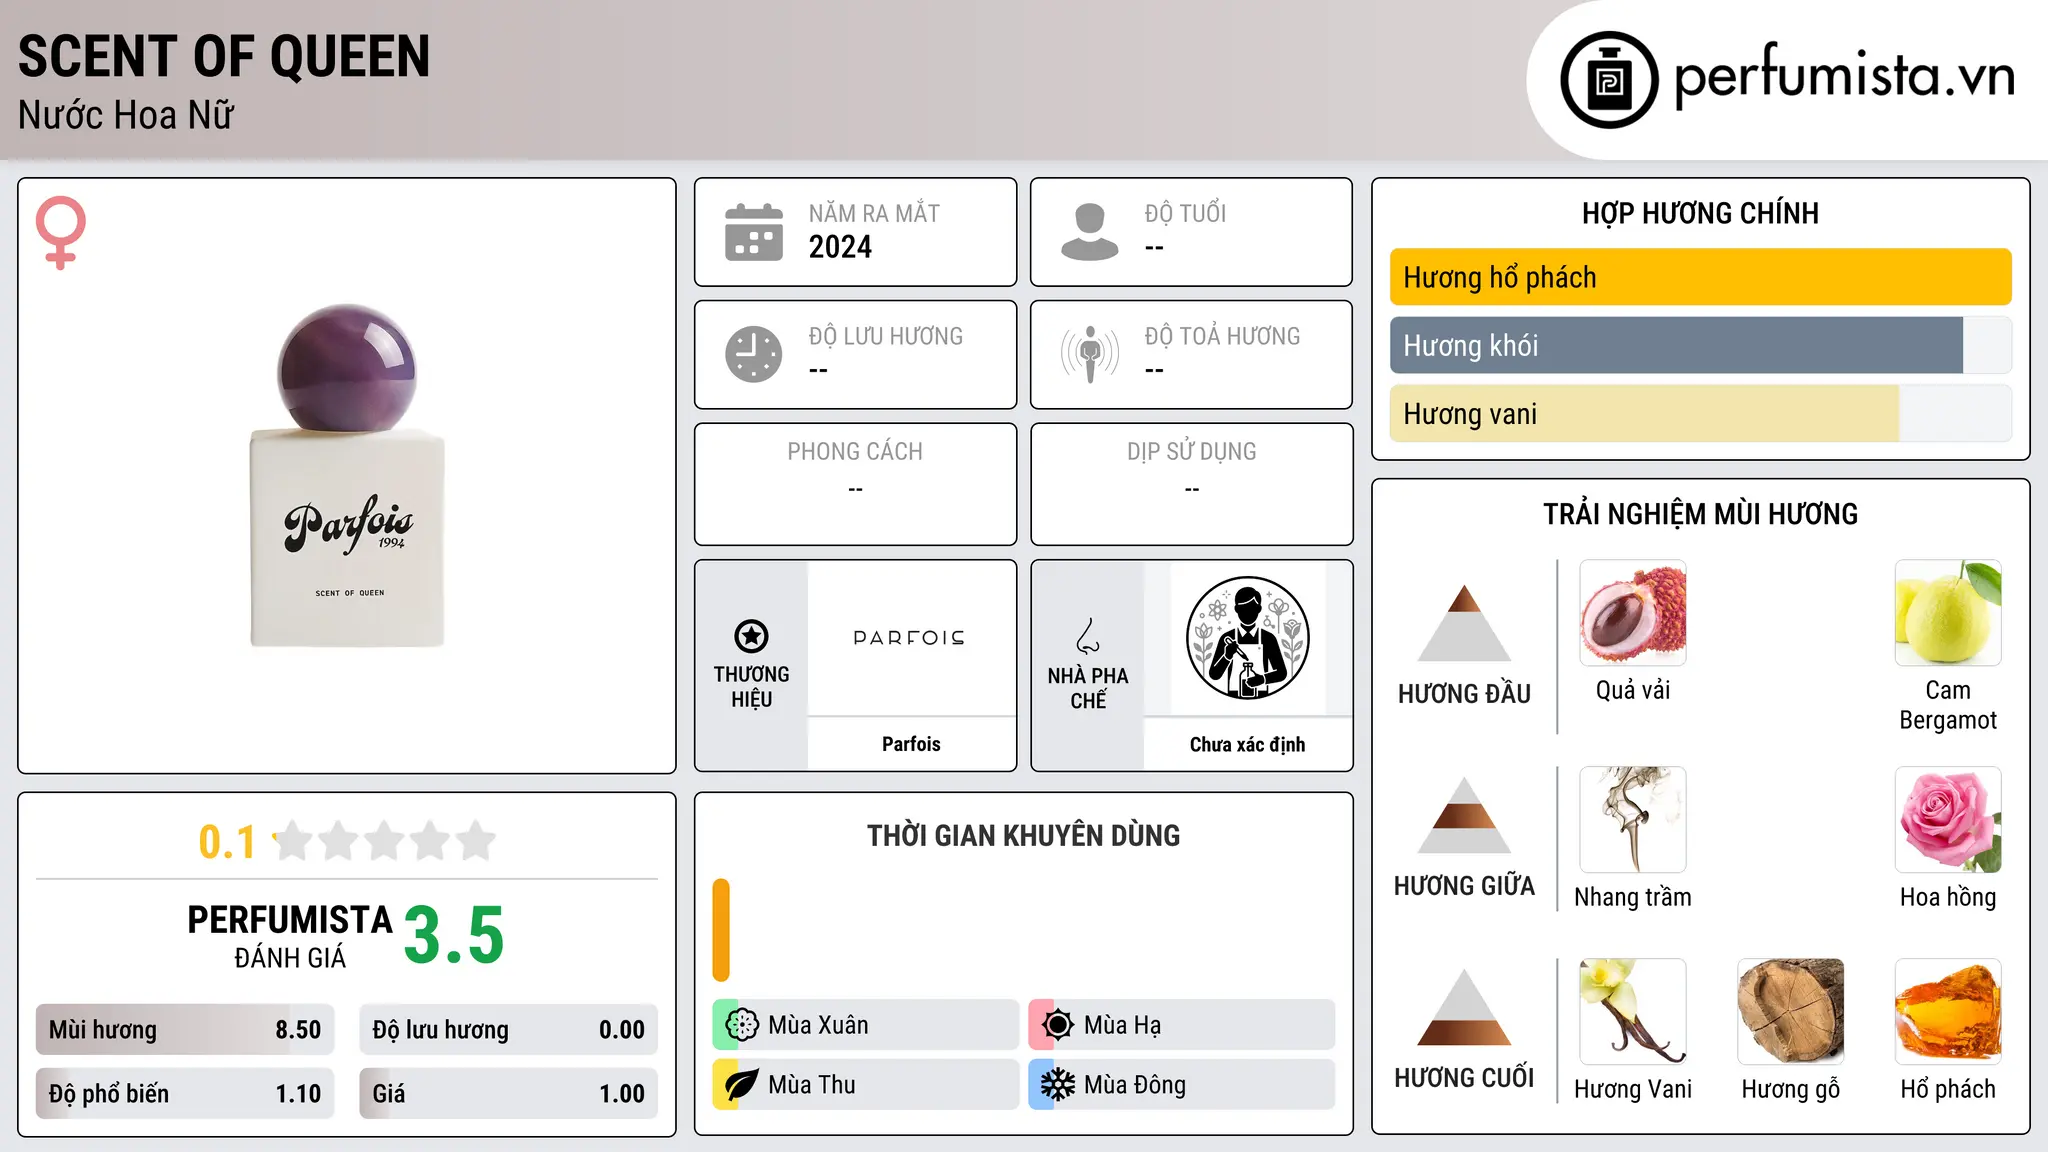Select the incense note image

coord(1633,820)
